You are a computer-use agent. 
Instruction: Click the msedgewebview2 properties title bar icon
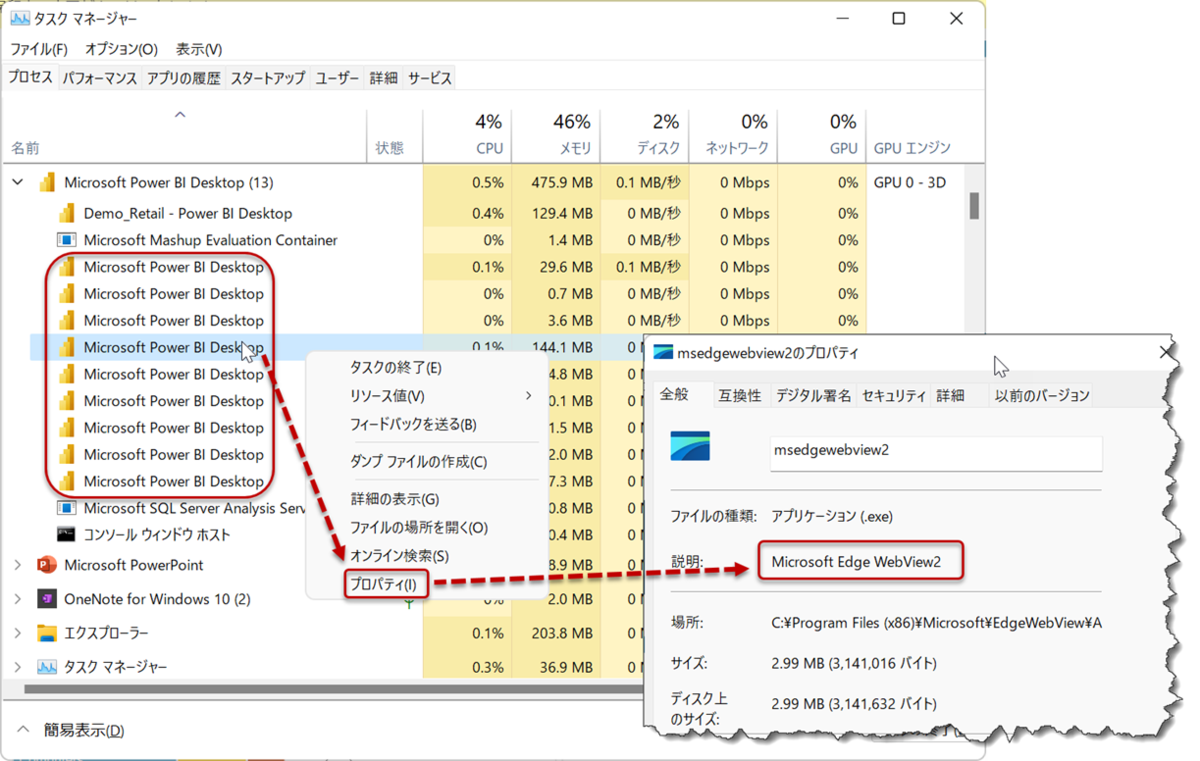(663, 353)
